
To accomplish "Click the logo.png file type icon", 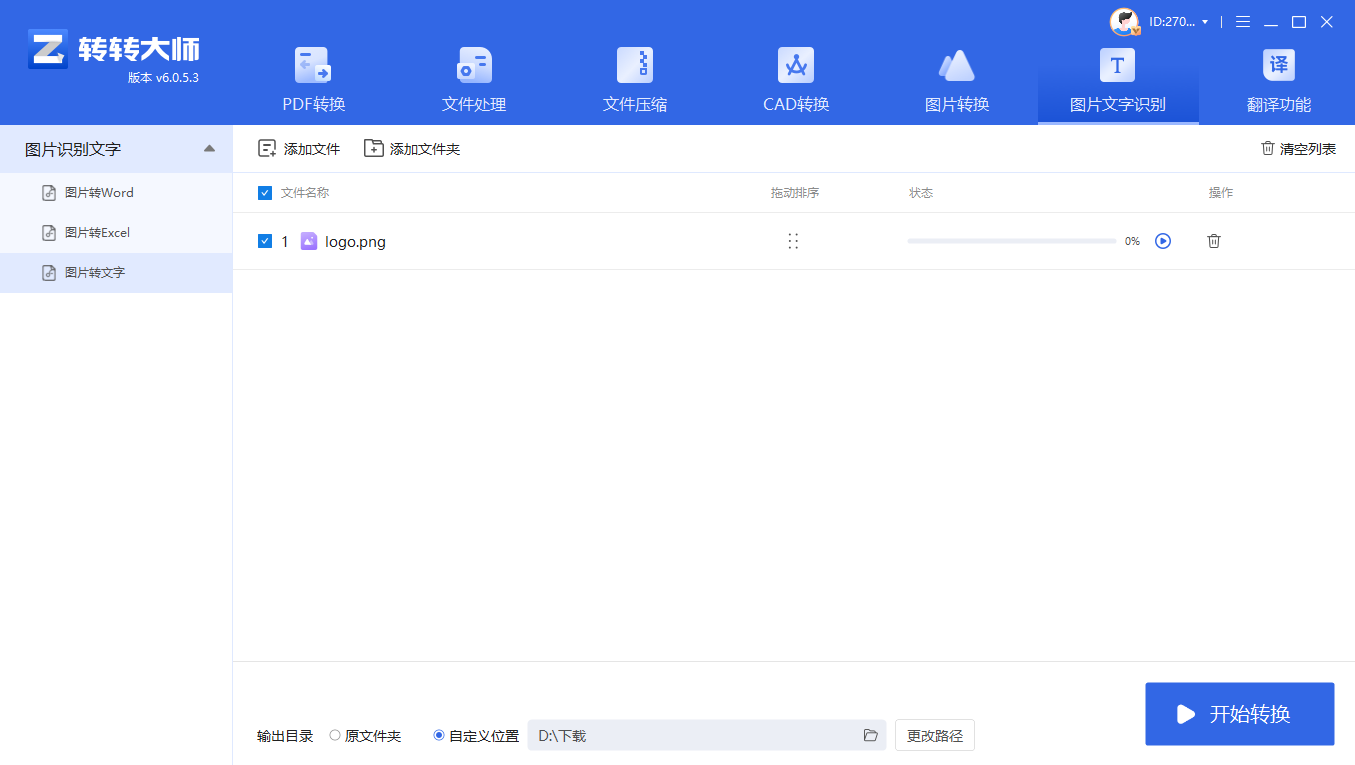I will [309, 241].
